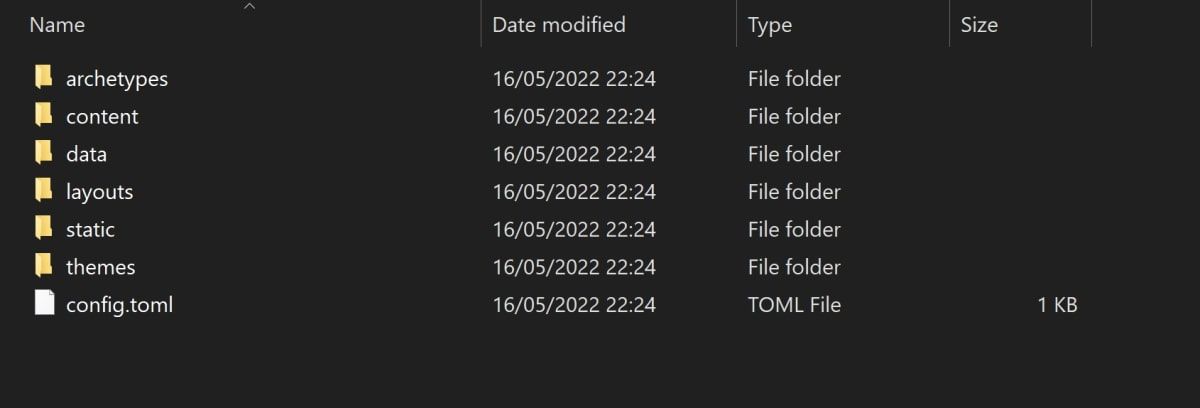1200x408 pixels.
Task: Sort by the Date modified column
Action: (559, 25)
